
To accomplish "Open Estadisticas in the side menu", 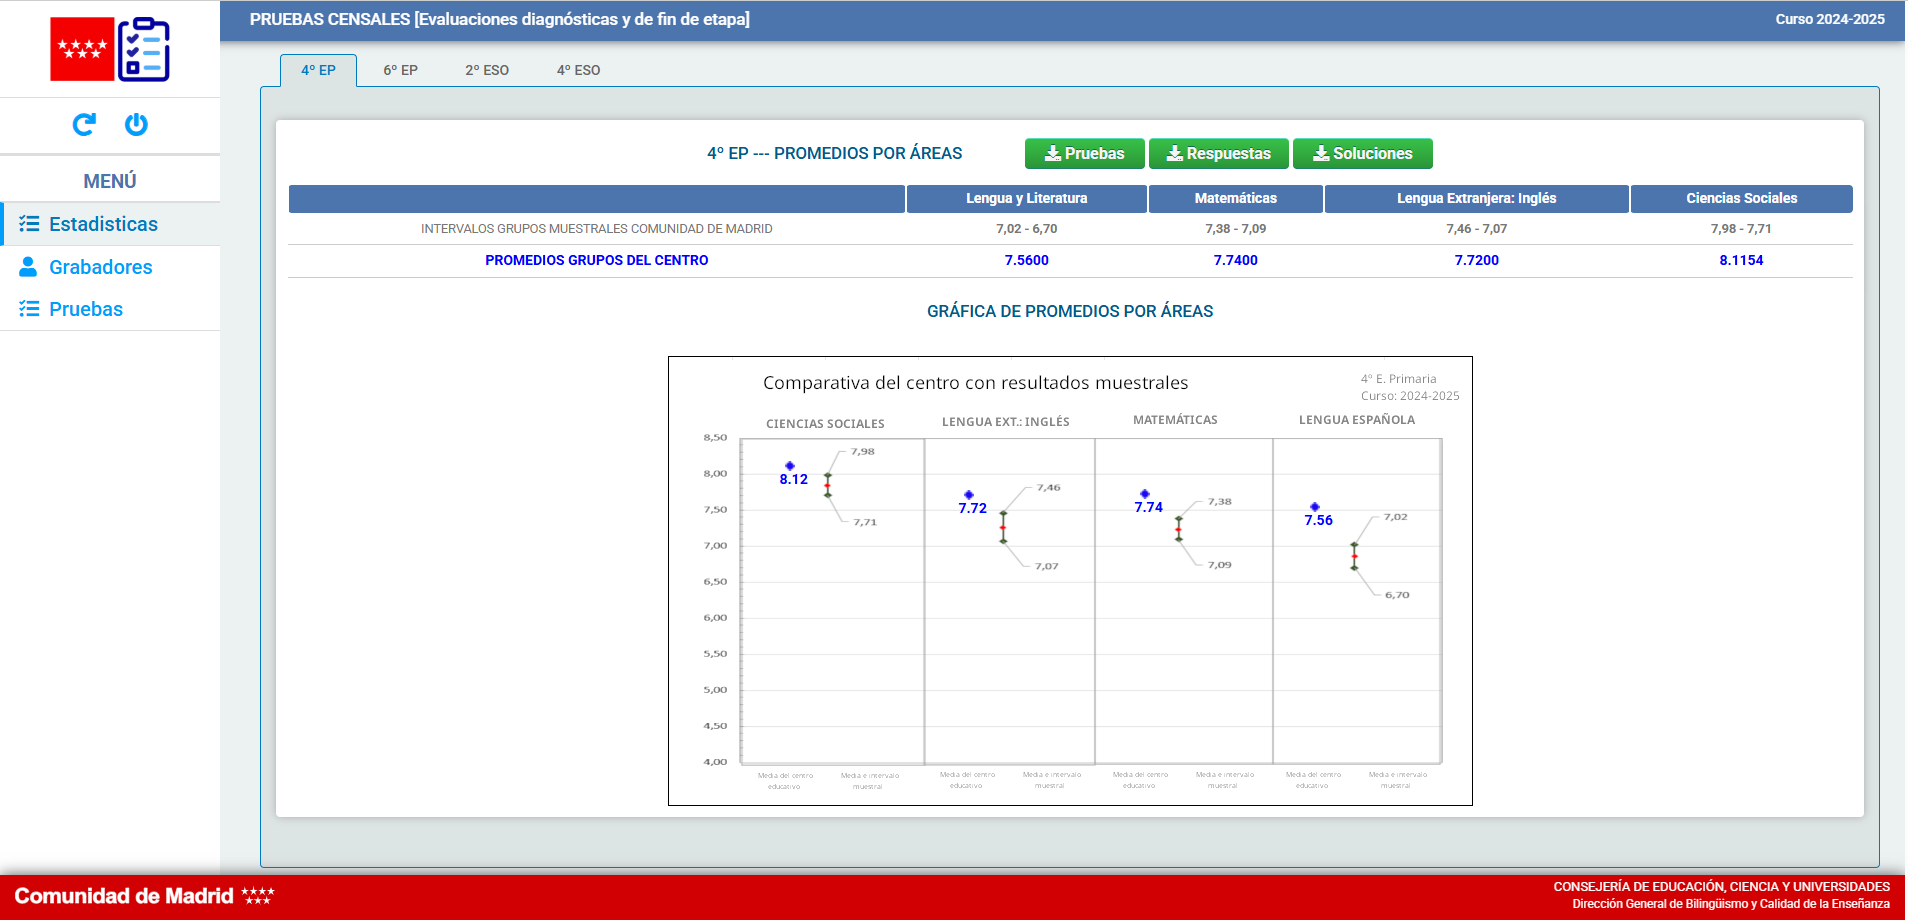I will coord(103,224).
